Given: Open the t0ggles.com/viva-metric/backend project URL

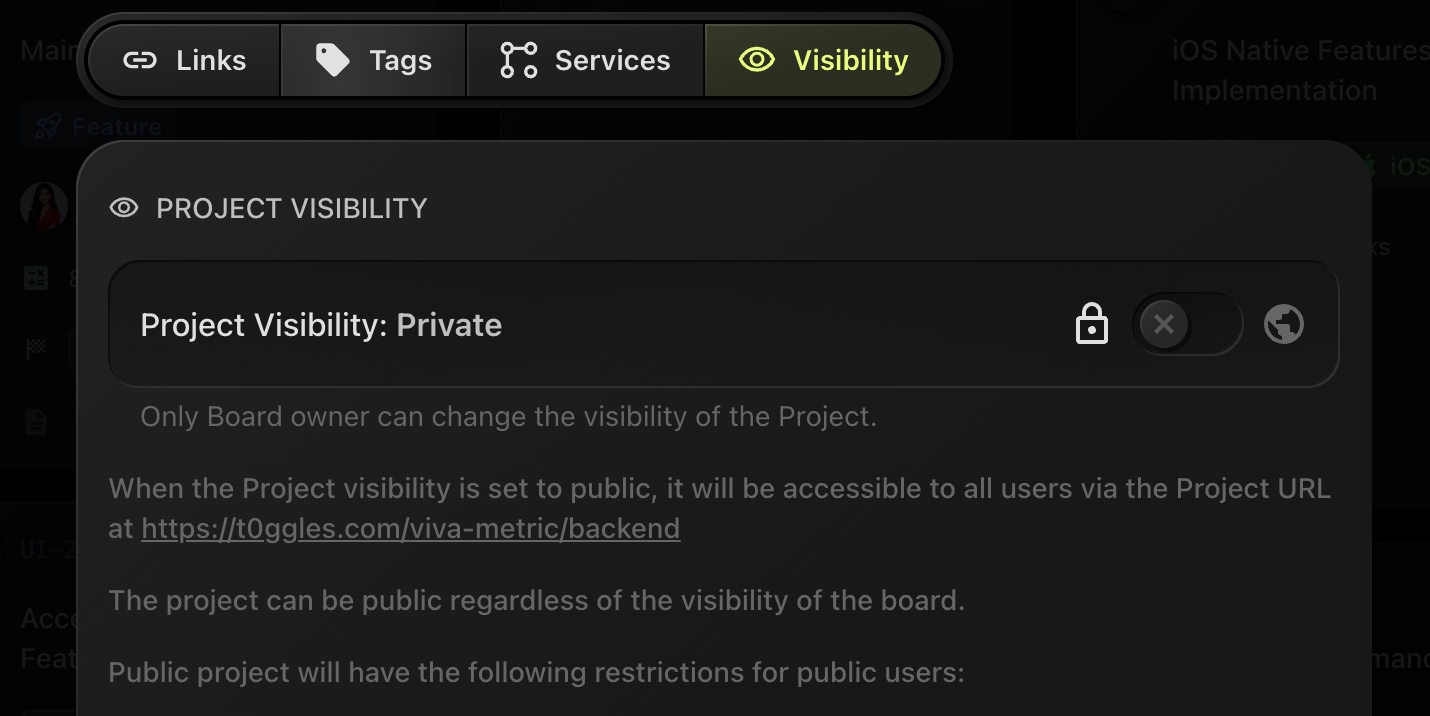Looking at the screenshot, I should pyautogui.click(x=410, y=528).
